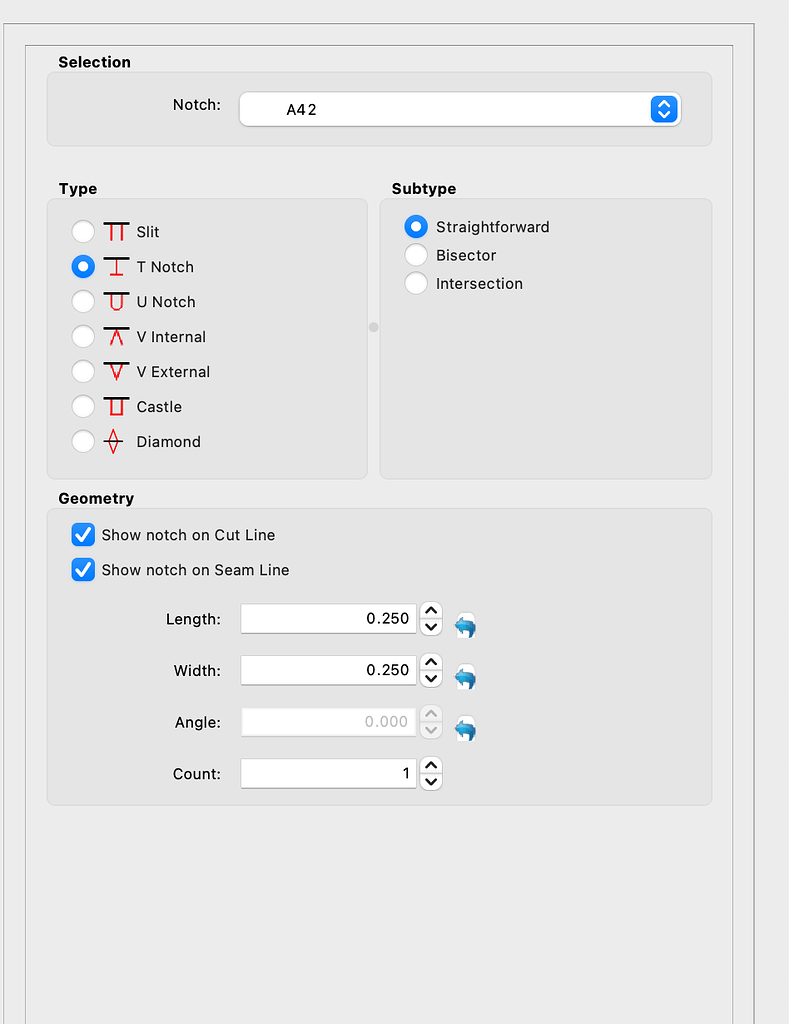This screenshot has width=789, height=1024.
Task: Click the V External notch icon
Action: (114, 371)
